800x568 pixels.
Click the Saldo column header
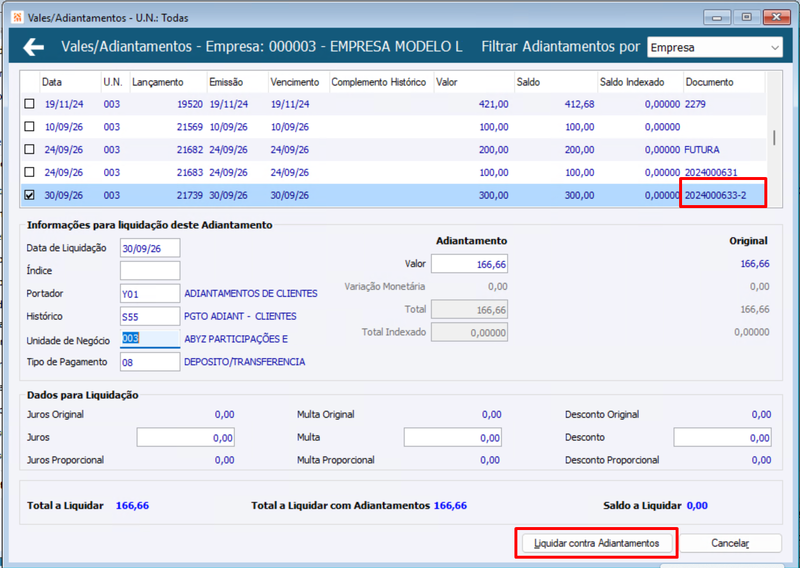pos(555,82)
